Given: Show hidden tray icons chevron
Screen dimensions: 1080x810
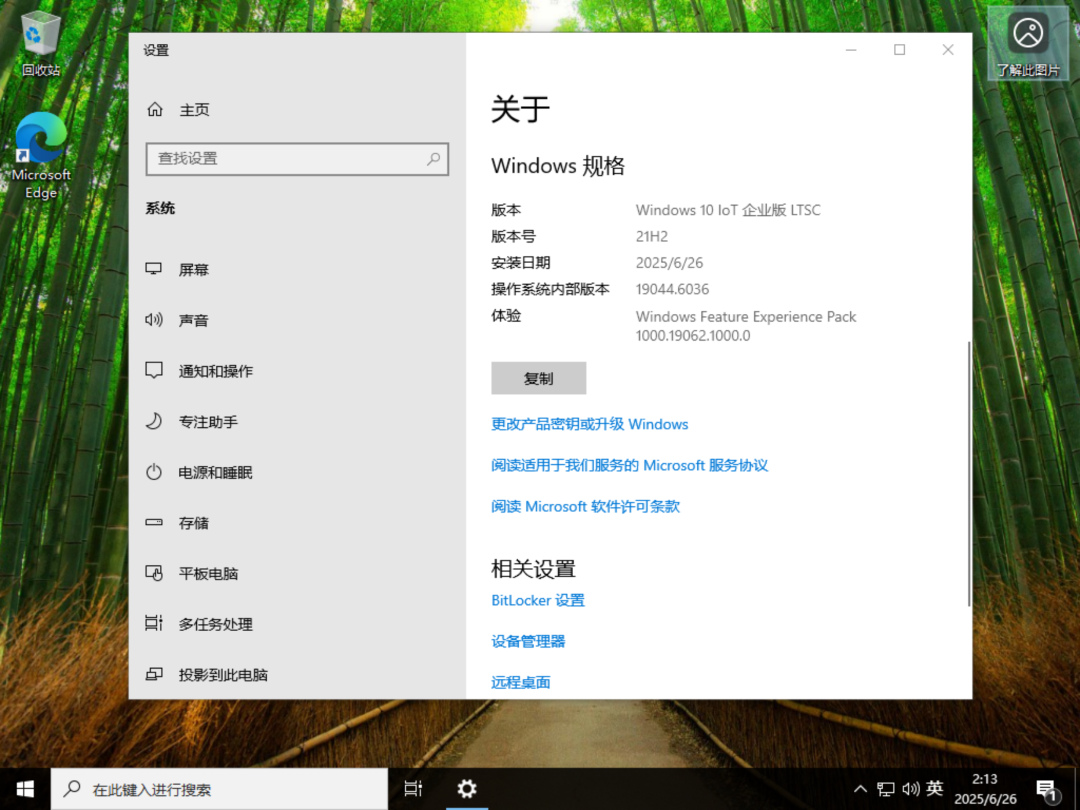Looking at the screenshot, I should point(860,789).
